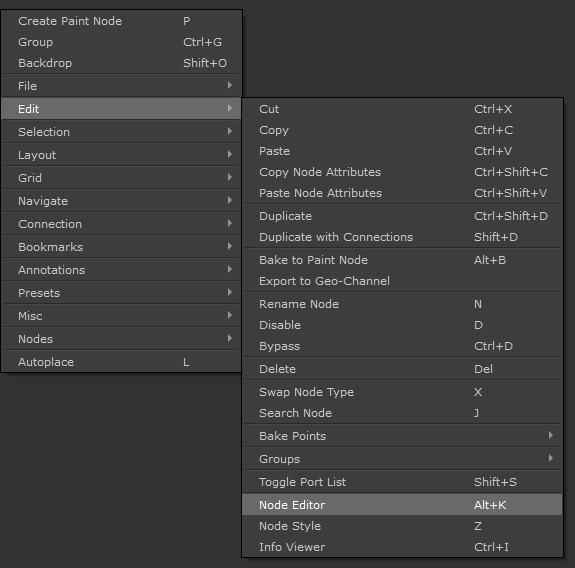Open the Selection submenu
The width and height of the screenshot is (575, 568).
121,132
